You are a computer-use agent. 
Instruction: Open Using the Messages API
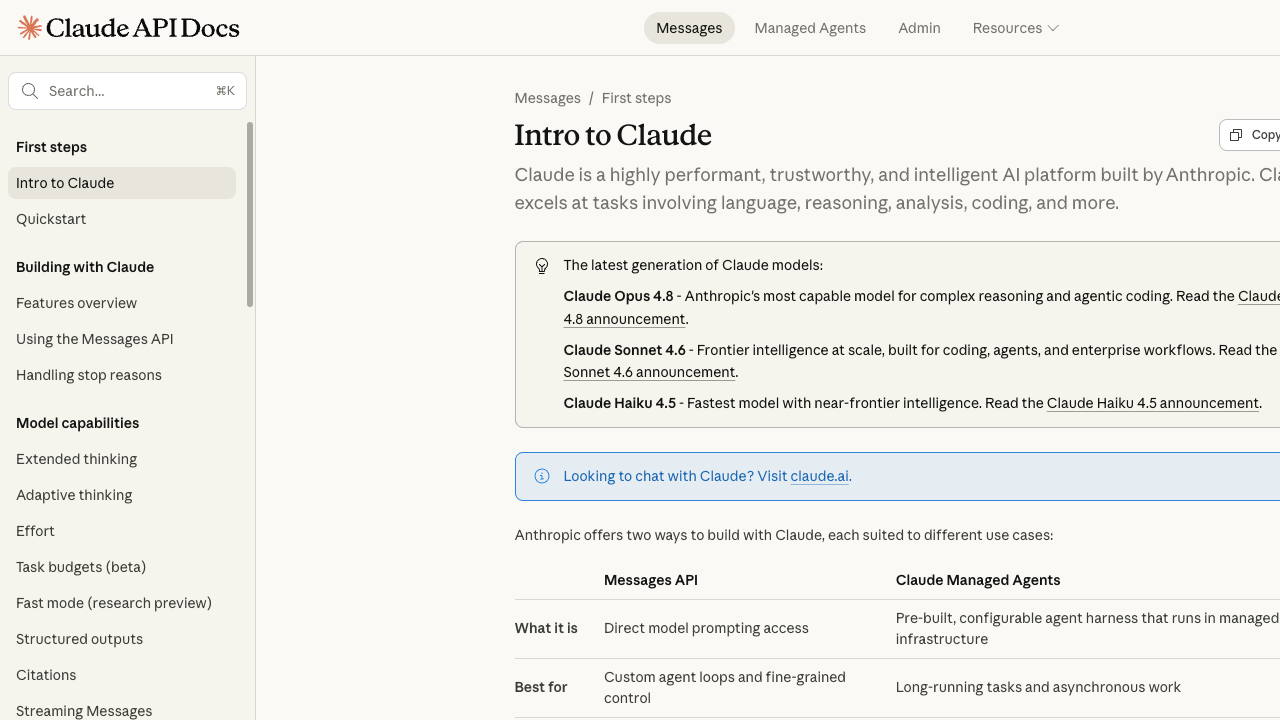[122, 339]
